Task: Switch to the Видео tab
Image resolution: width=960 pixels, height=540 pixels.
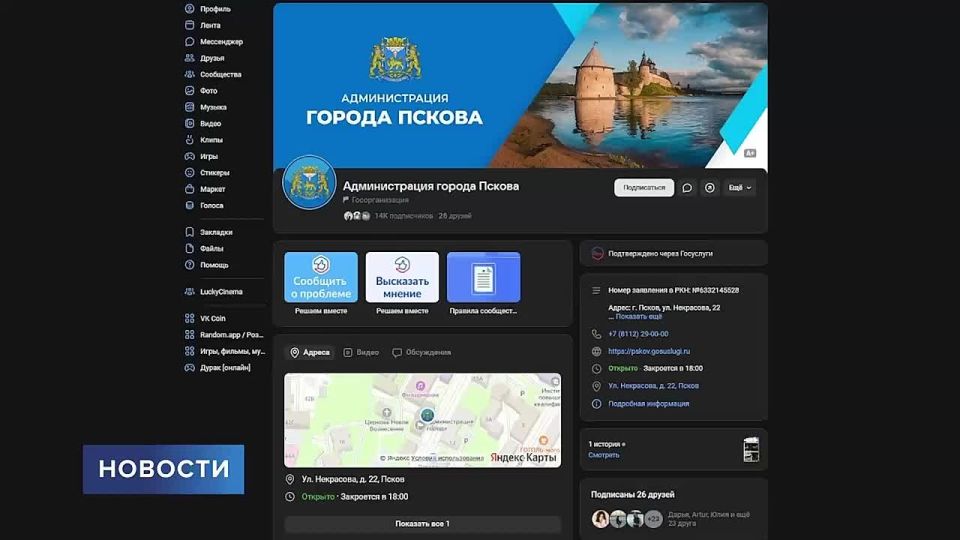Action: coord(361,353)
